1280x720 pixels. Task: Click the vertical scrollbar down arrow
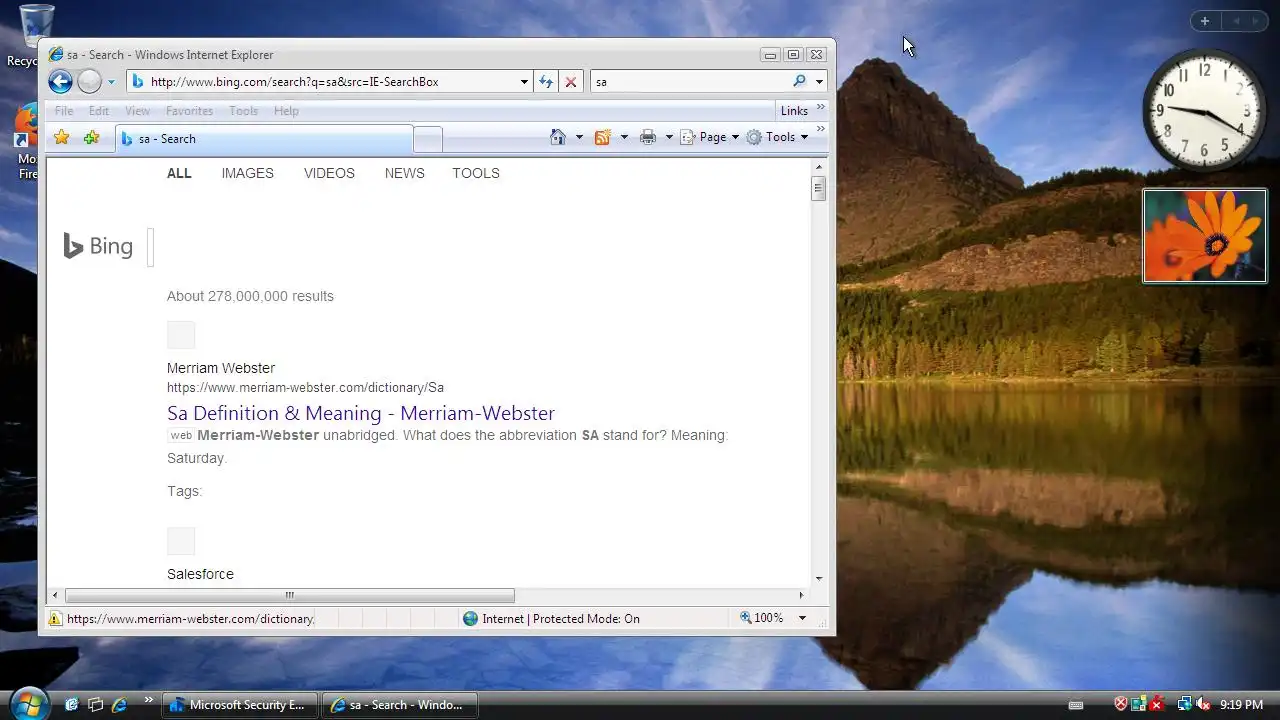pyautogui.click(x=819, y=578)
